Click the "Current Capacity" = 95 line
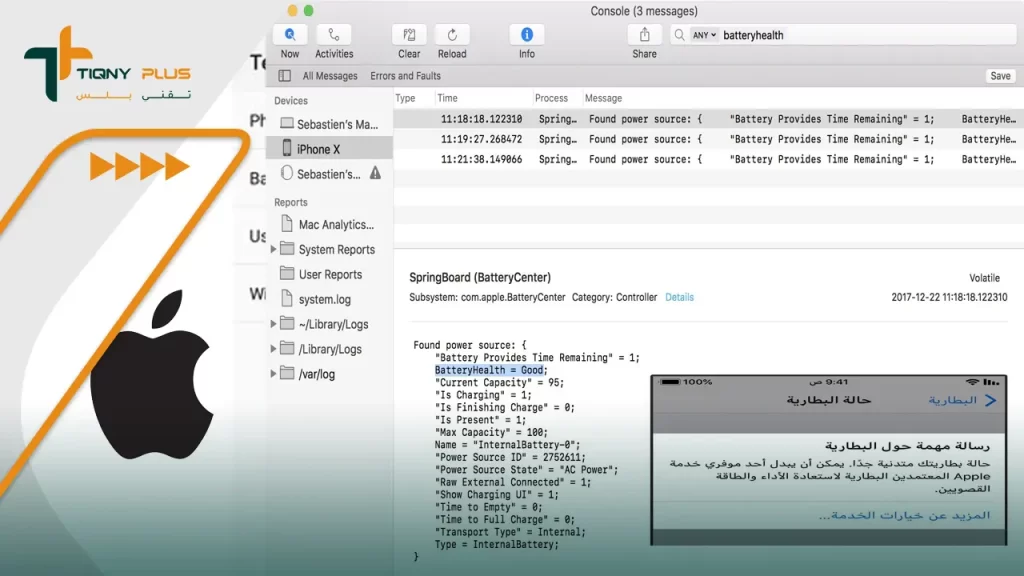 coord(500,383)
